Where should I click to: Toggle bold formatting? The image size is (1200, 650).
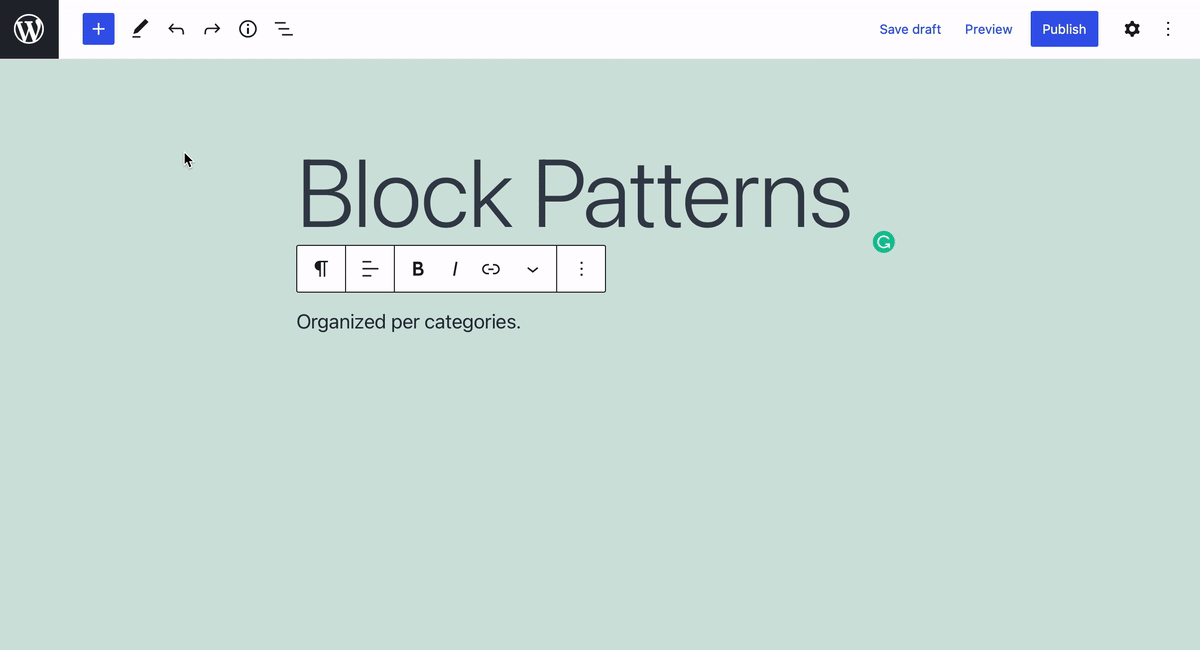pyautogui.click(x=418, y=269)
